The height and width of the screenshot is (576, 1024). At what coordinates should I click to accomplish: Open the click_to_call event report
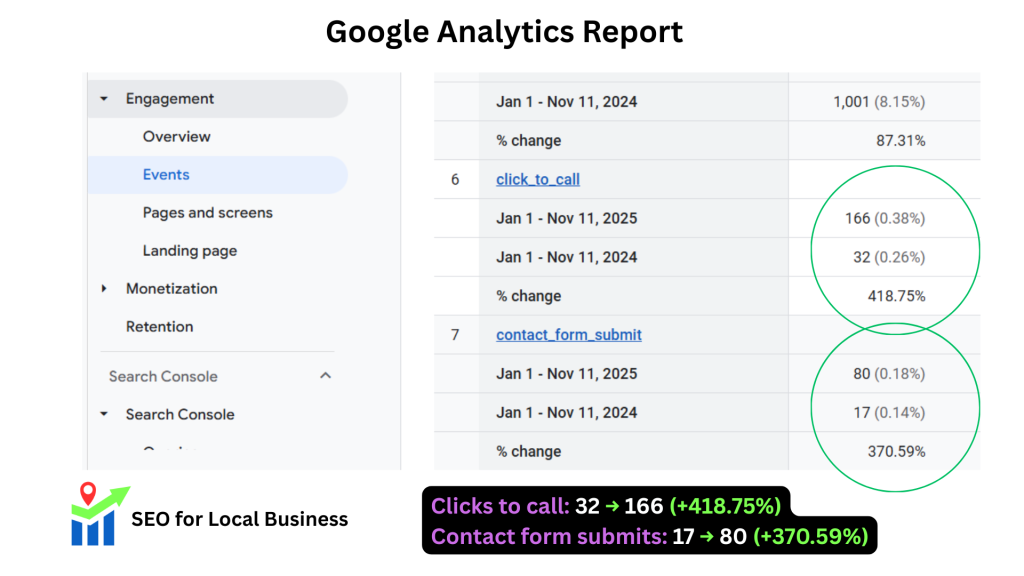pyautogui.click(x=537, y=179)
